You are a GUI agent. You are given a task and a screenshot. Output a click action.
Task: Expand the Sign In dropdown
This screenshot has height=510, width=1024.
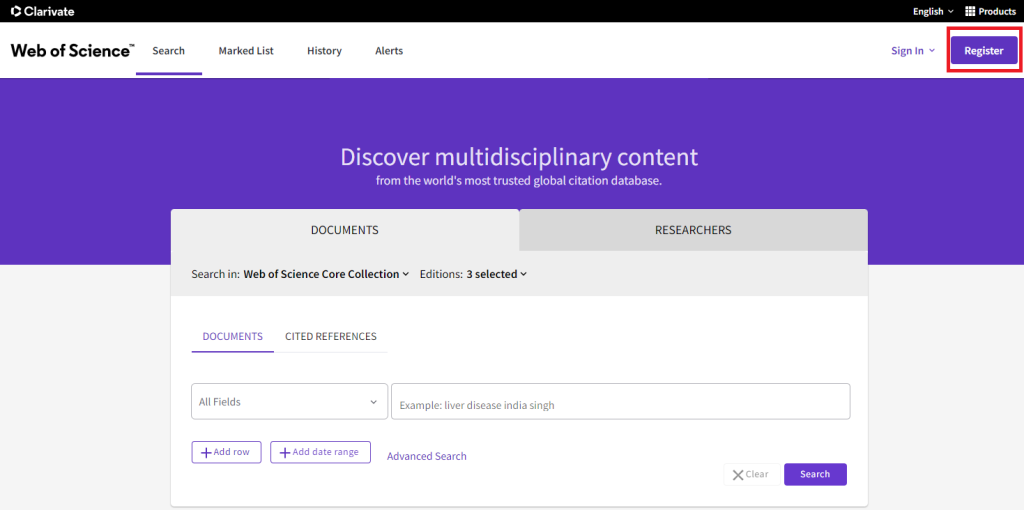913,50
